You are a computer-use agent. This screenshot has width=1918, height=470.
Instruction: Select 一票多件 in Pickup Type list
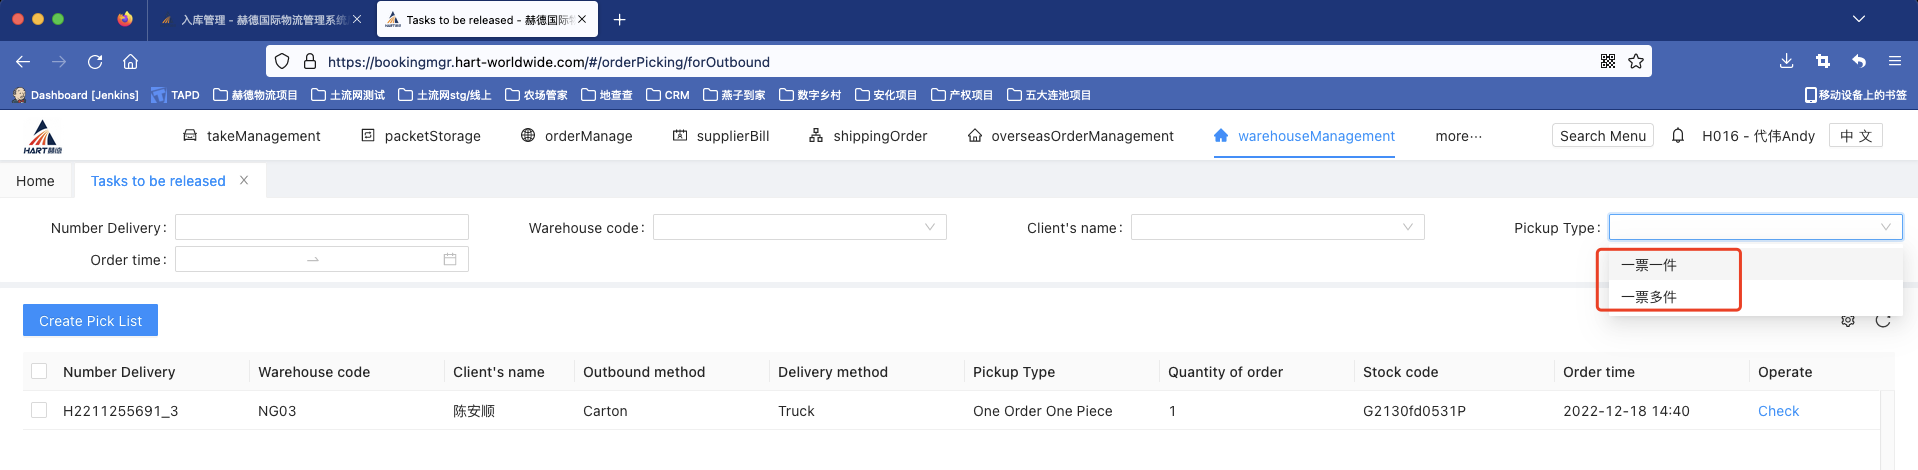(x=1649, y=297)
